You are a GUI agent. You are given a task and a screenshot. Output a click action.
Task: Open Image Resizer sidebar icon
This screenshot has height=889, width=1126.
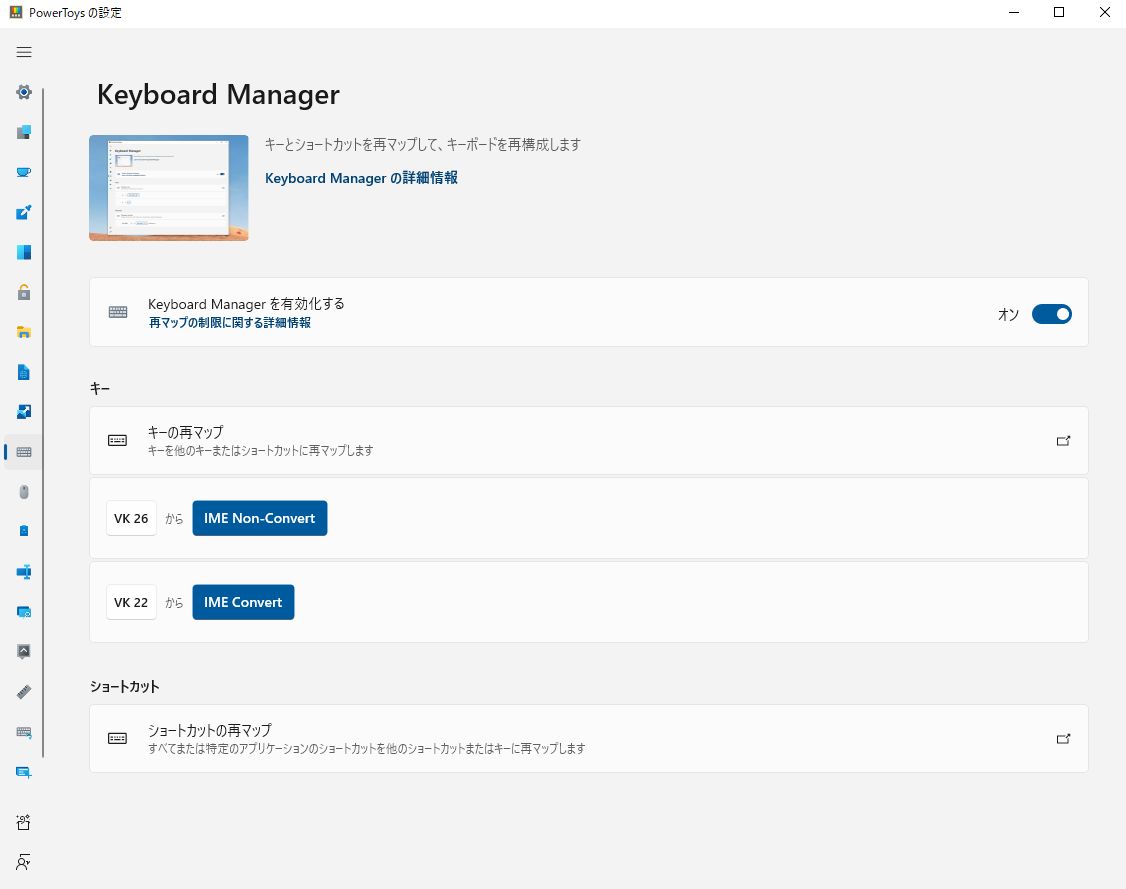coord(24,411)
